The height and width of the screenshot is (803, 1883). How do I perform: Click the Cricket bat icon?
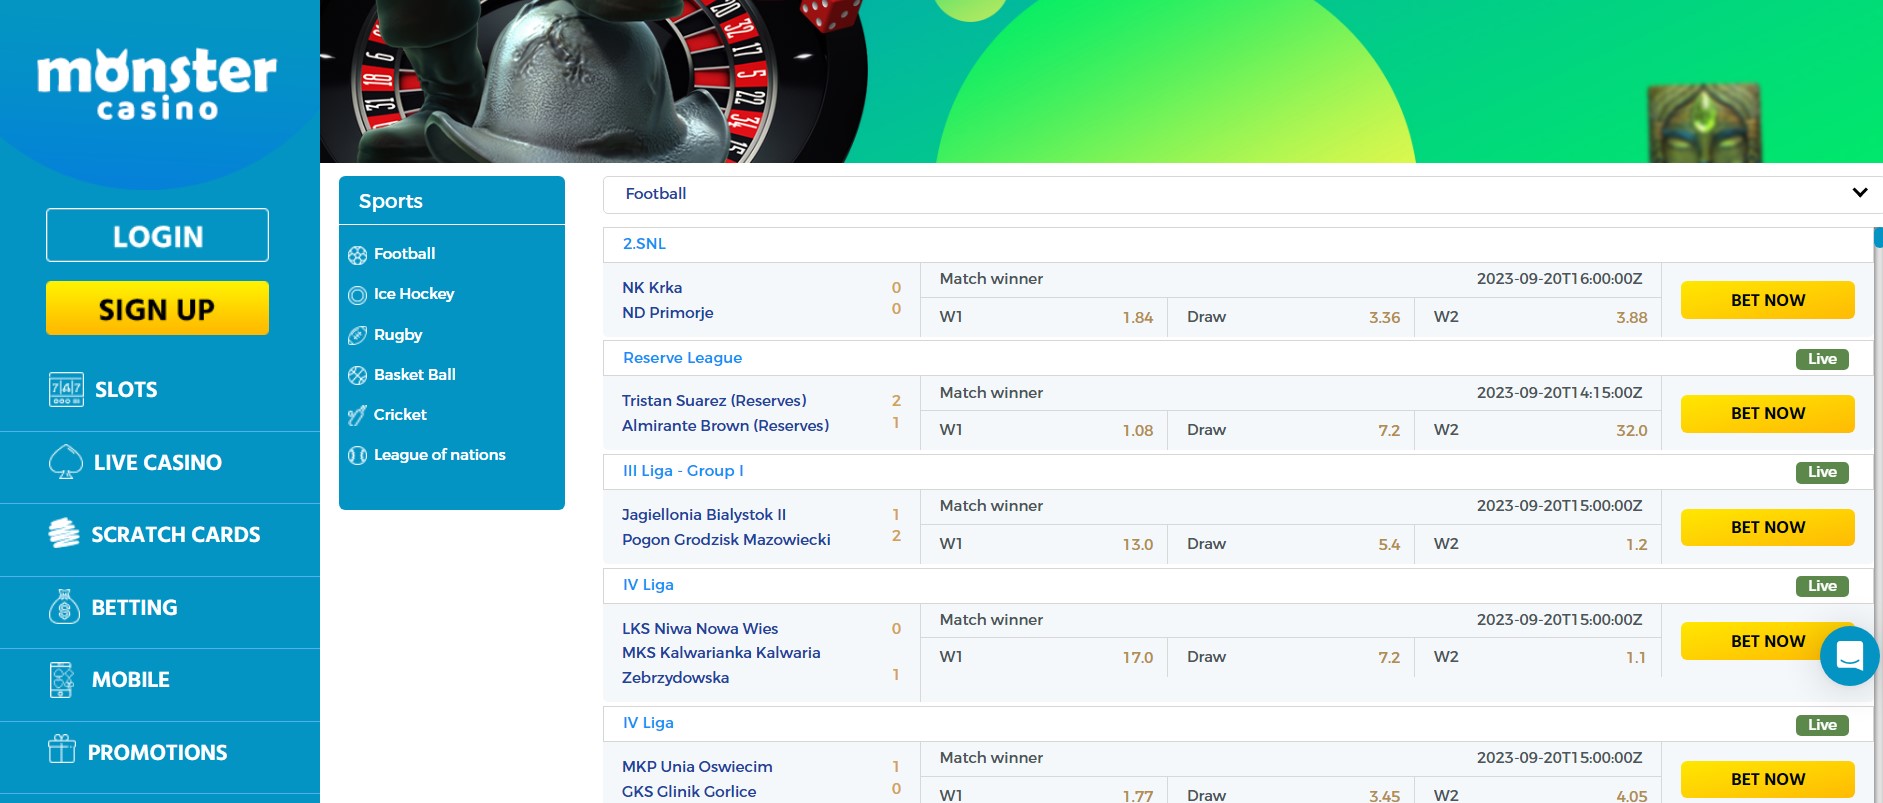(x=357, y=415)
